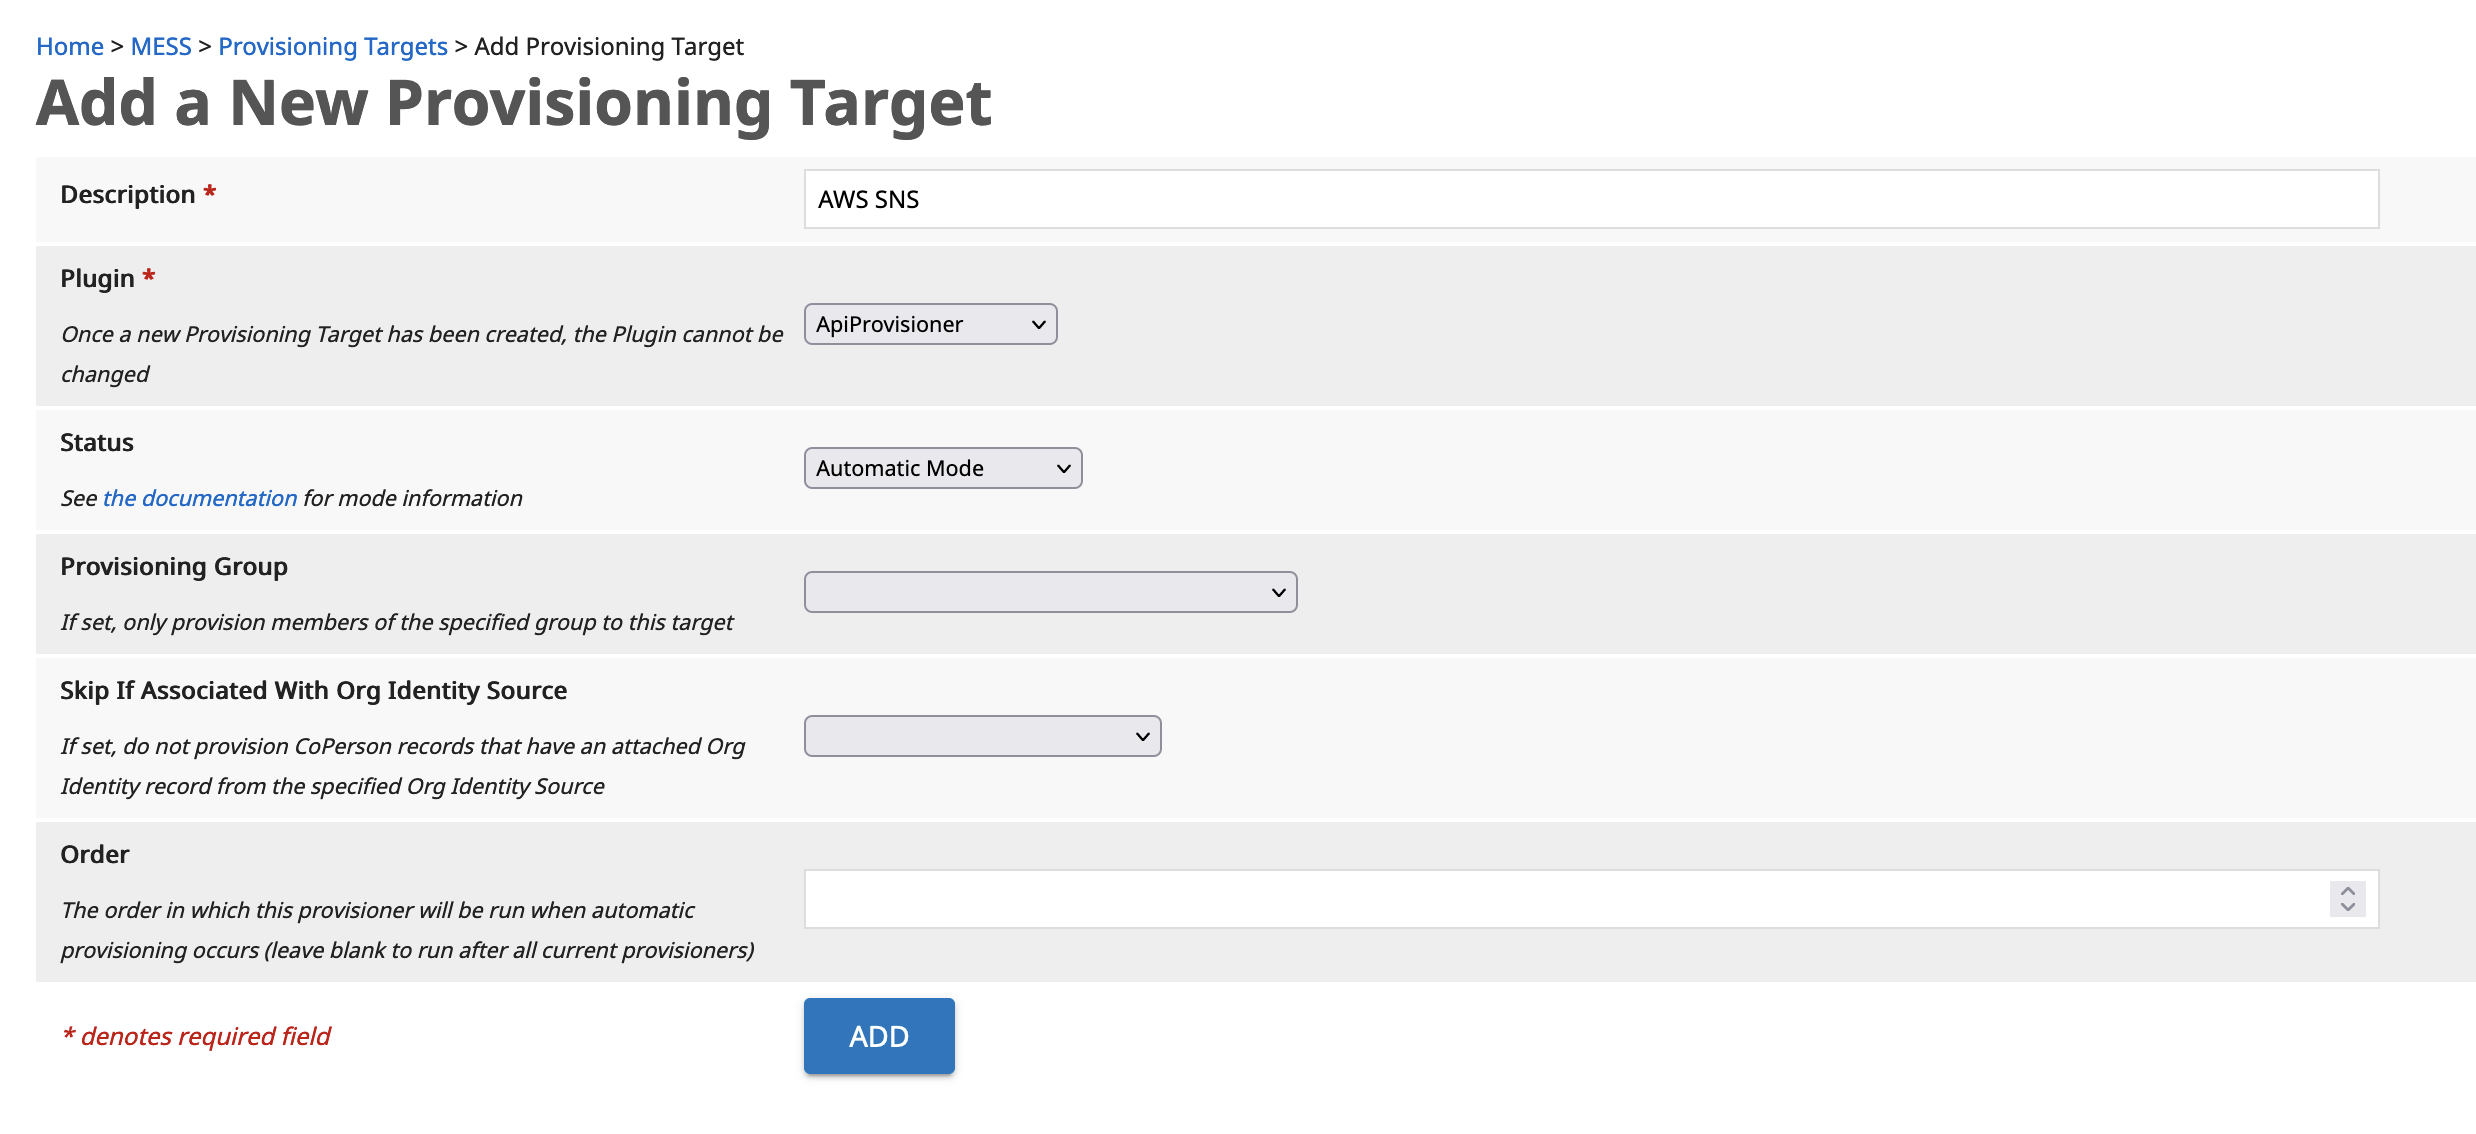
Task: Navigate to Provisioning Targets breadcrumb
Action: pyautogui.click(x=333, y=46)
